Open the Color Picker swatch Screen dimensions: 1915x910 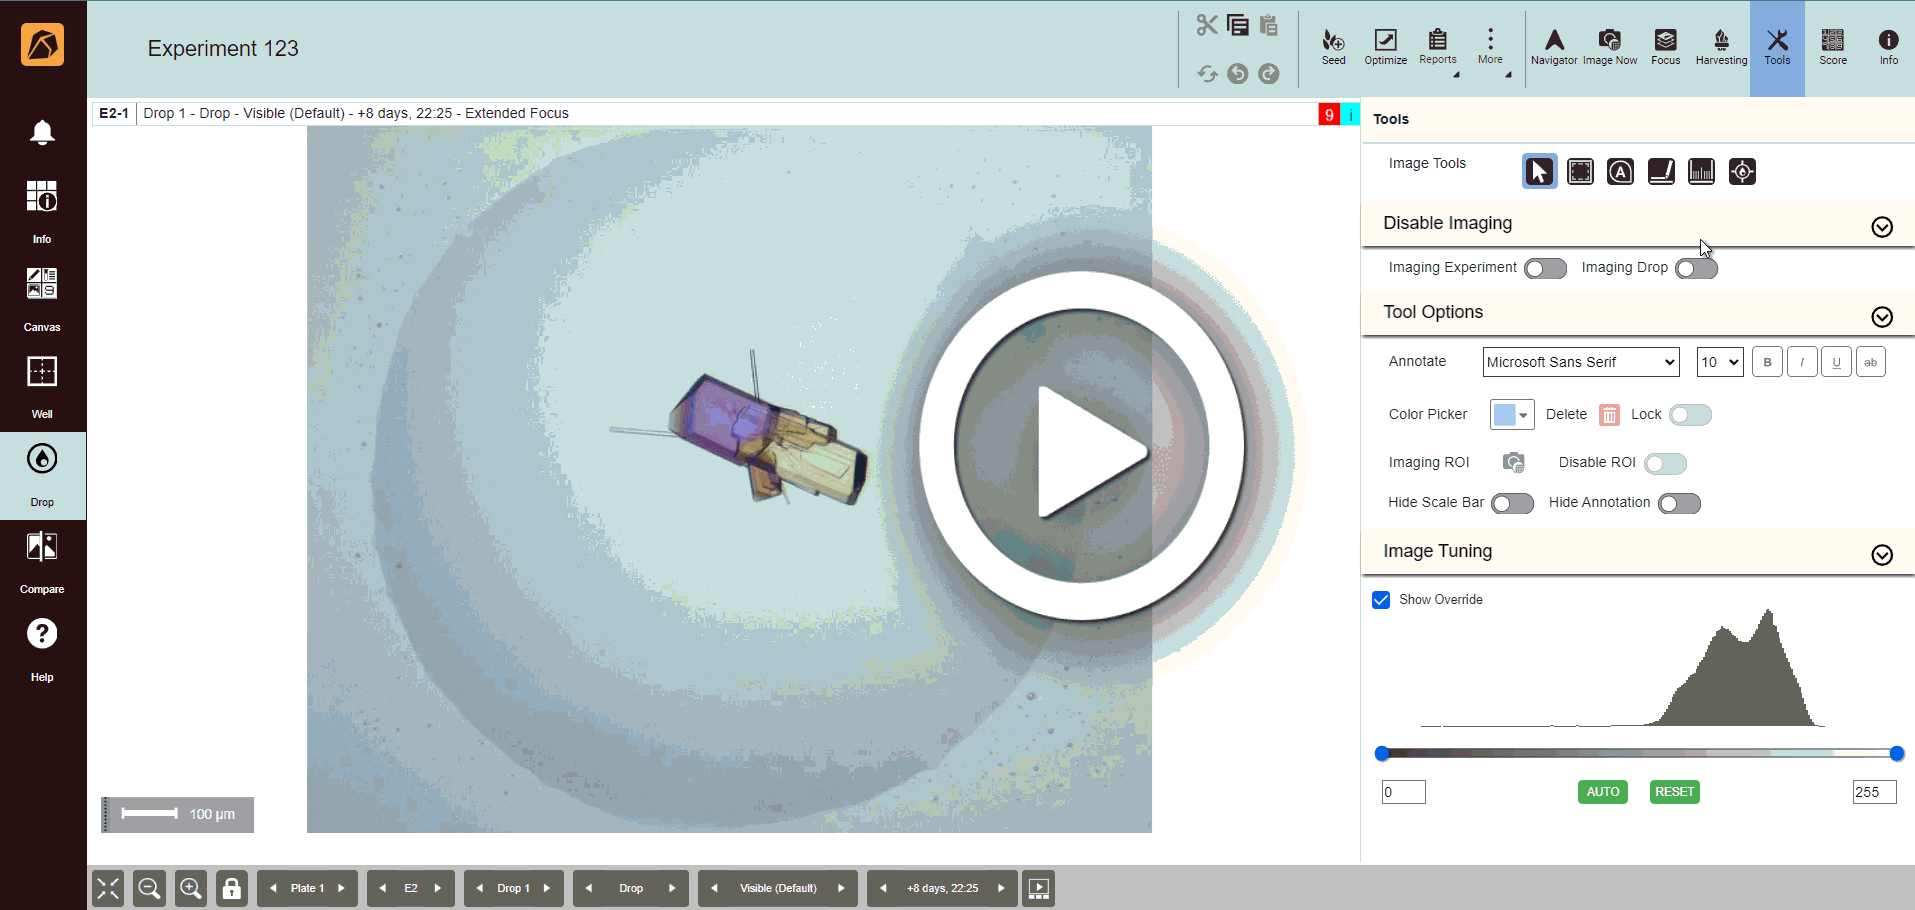tap(1511, 415)
